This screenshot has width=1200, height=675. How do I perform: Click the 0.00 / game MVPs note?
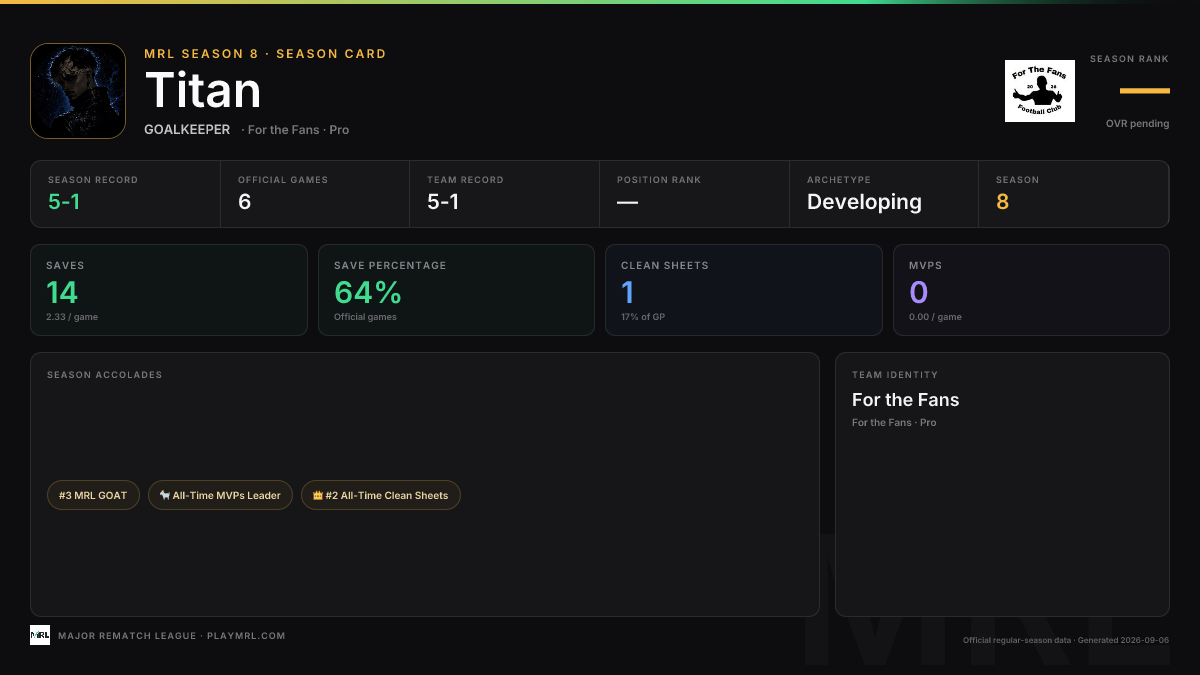(935, 317)
